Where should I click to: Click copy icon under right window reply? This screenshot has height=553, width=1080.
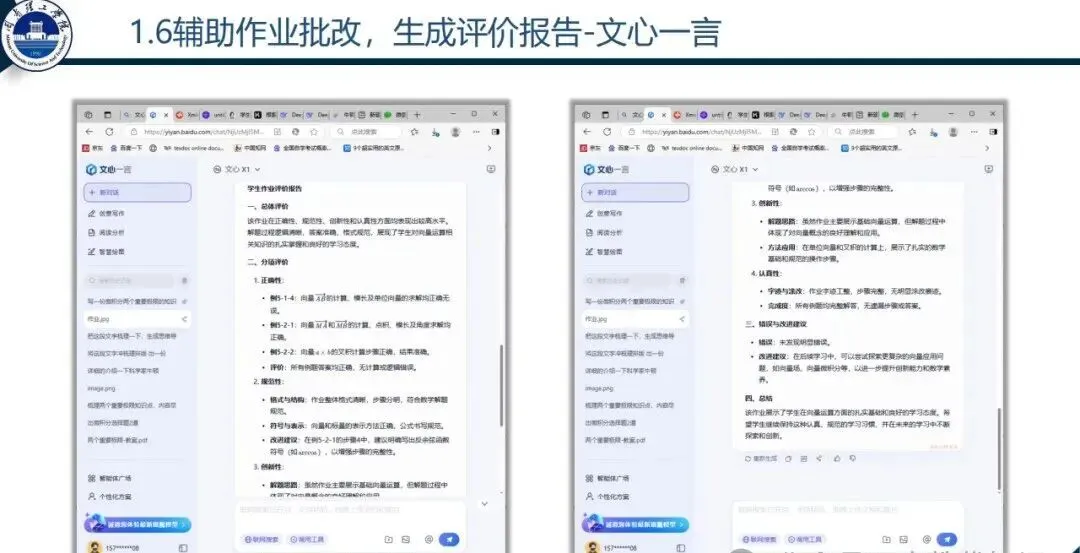point(789,458)
